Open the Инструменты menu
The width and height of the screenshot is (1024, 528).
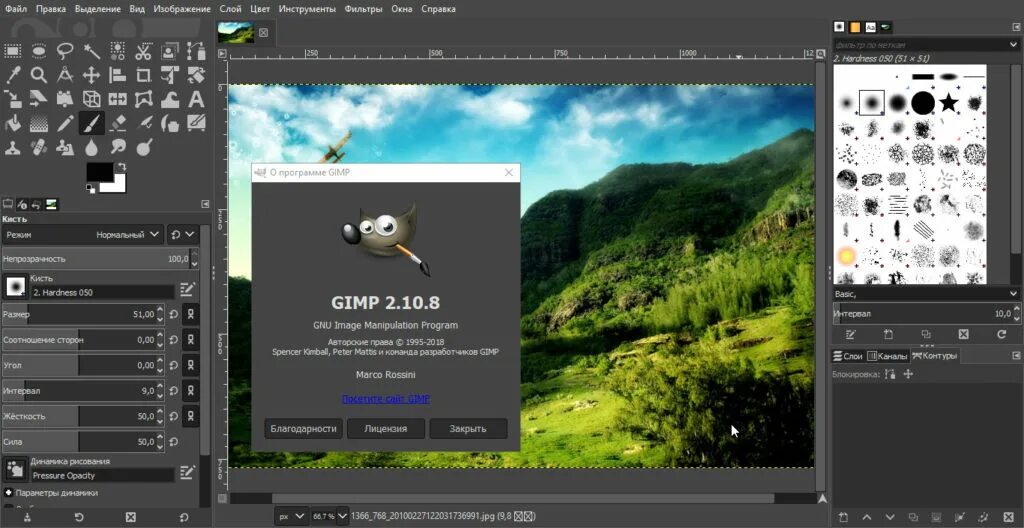tap(307, 9)
